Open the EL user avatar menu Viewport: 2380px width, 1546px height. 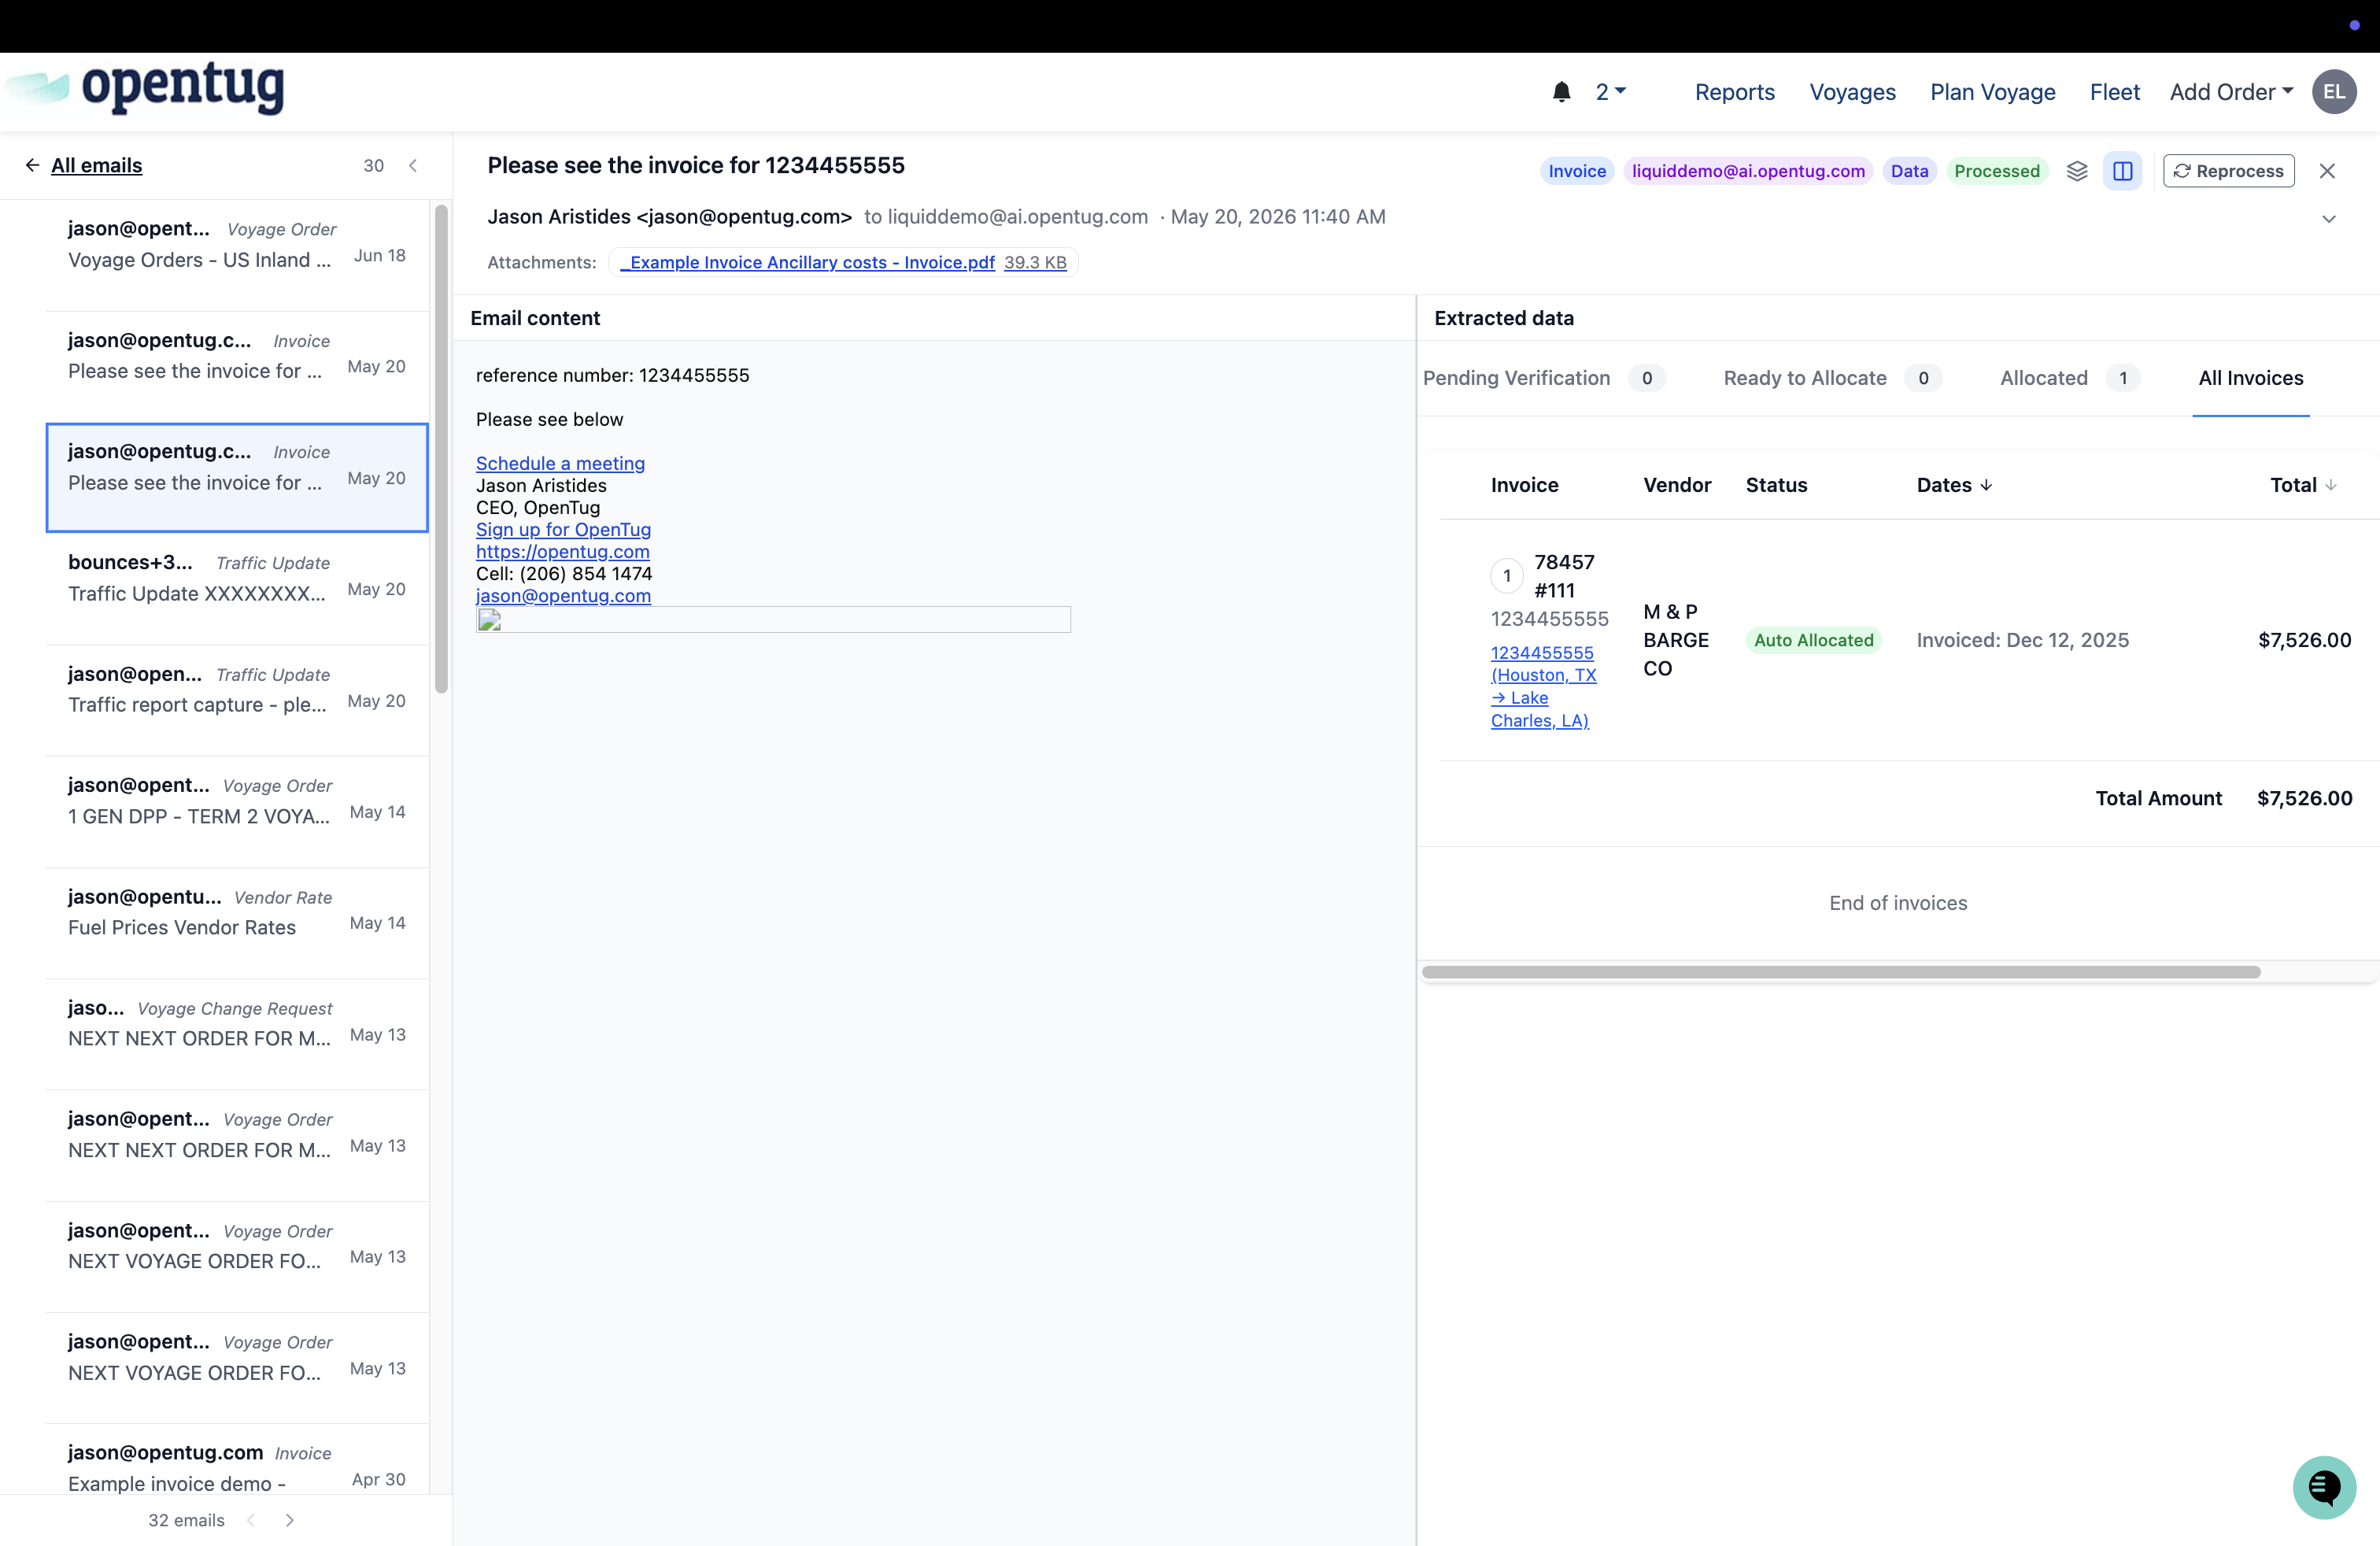2334,92
